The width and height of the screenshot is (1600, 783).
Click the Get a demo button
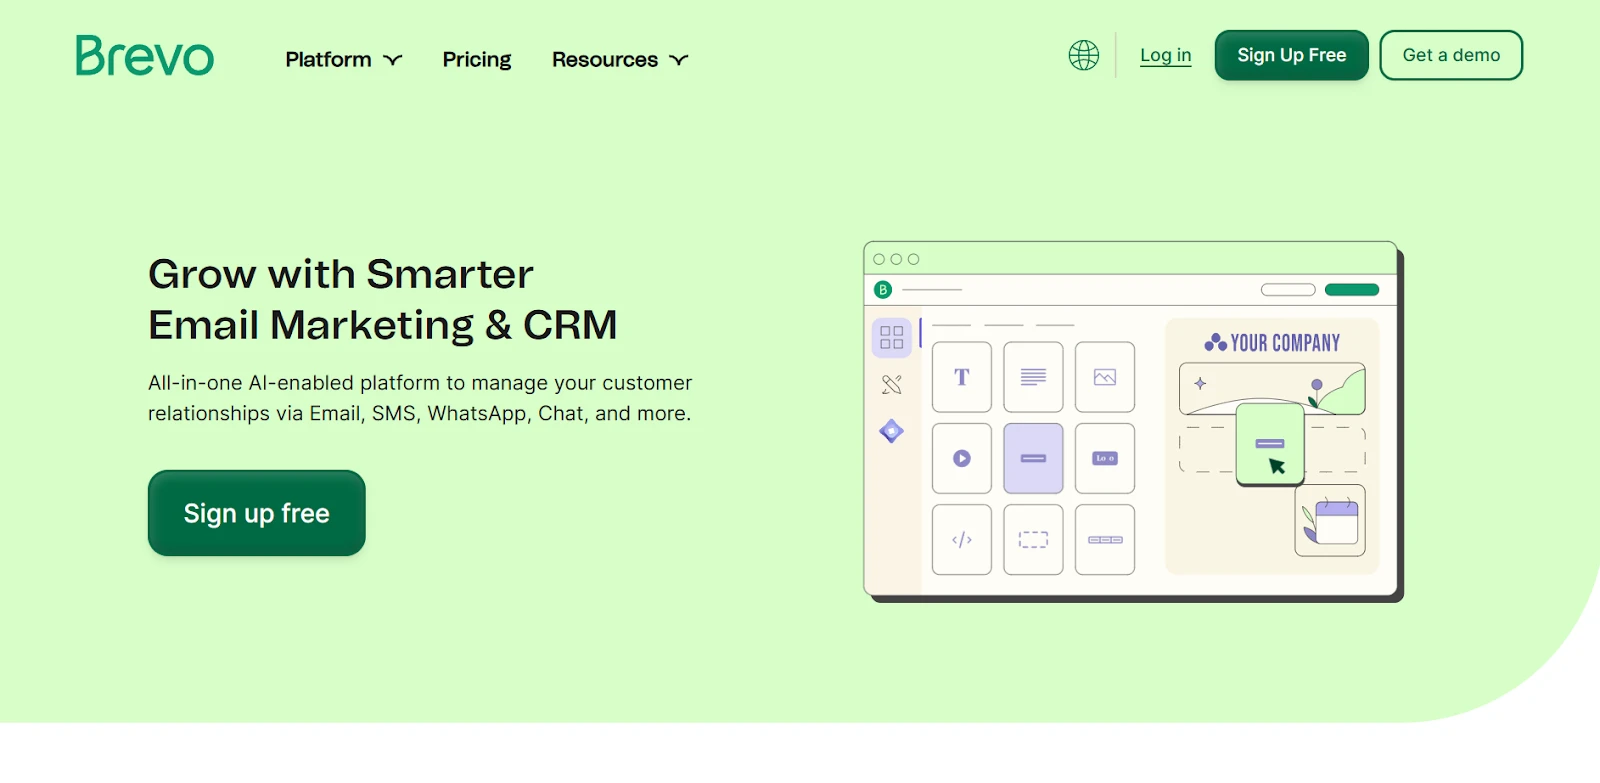pyautogui.click(x=1450, y=55)
